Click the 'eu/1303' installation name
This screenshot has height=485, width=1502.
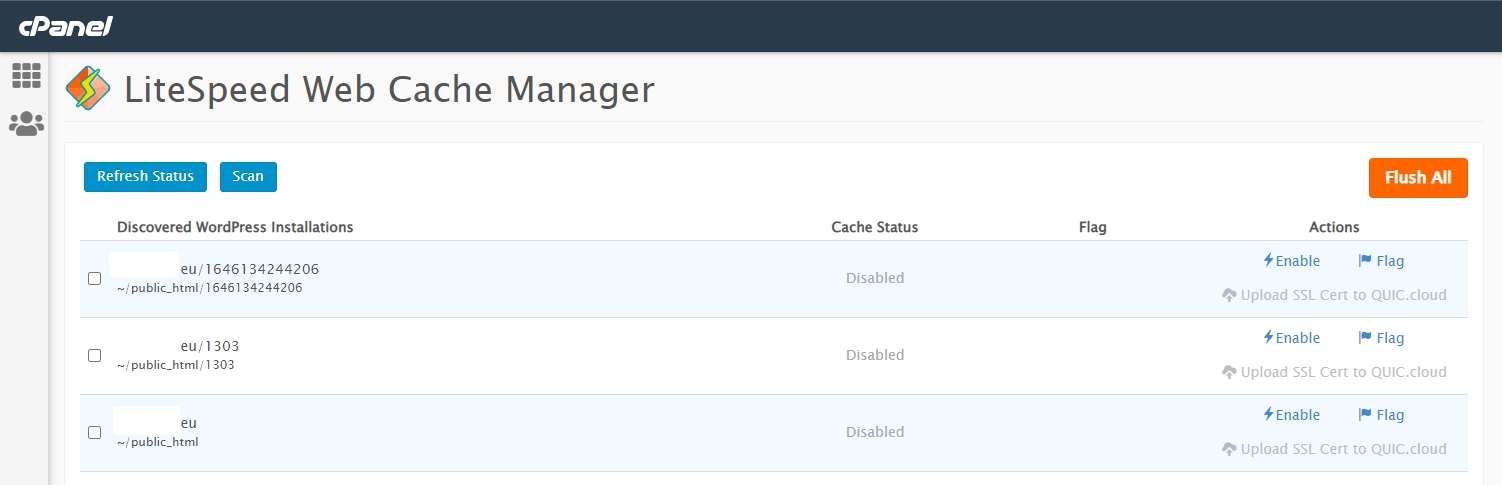click(210, 346)
